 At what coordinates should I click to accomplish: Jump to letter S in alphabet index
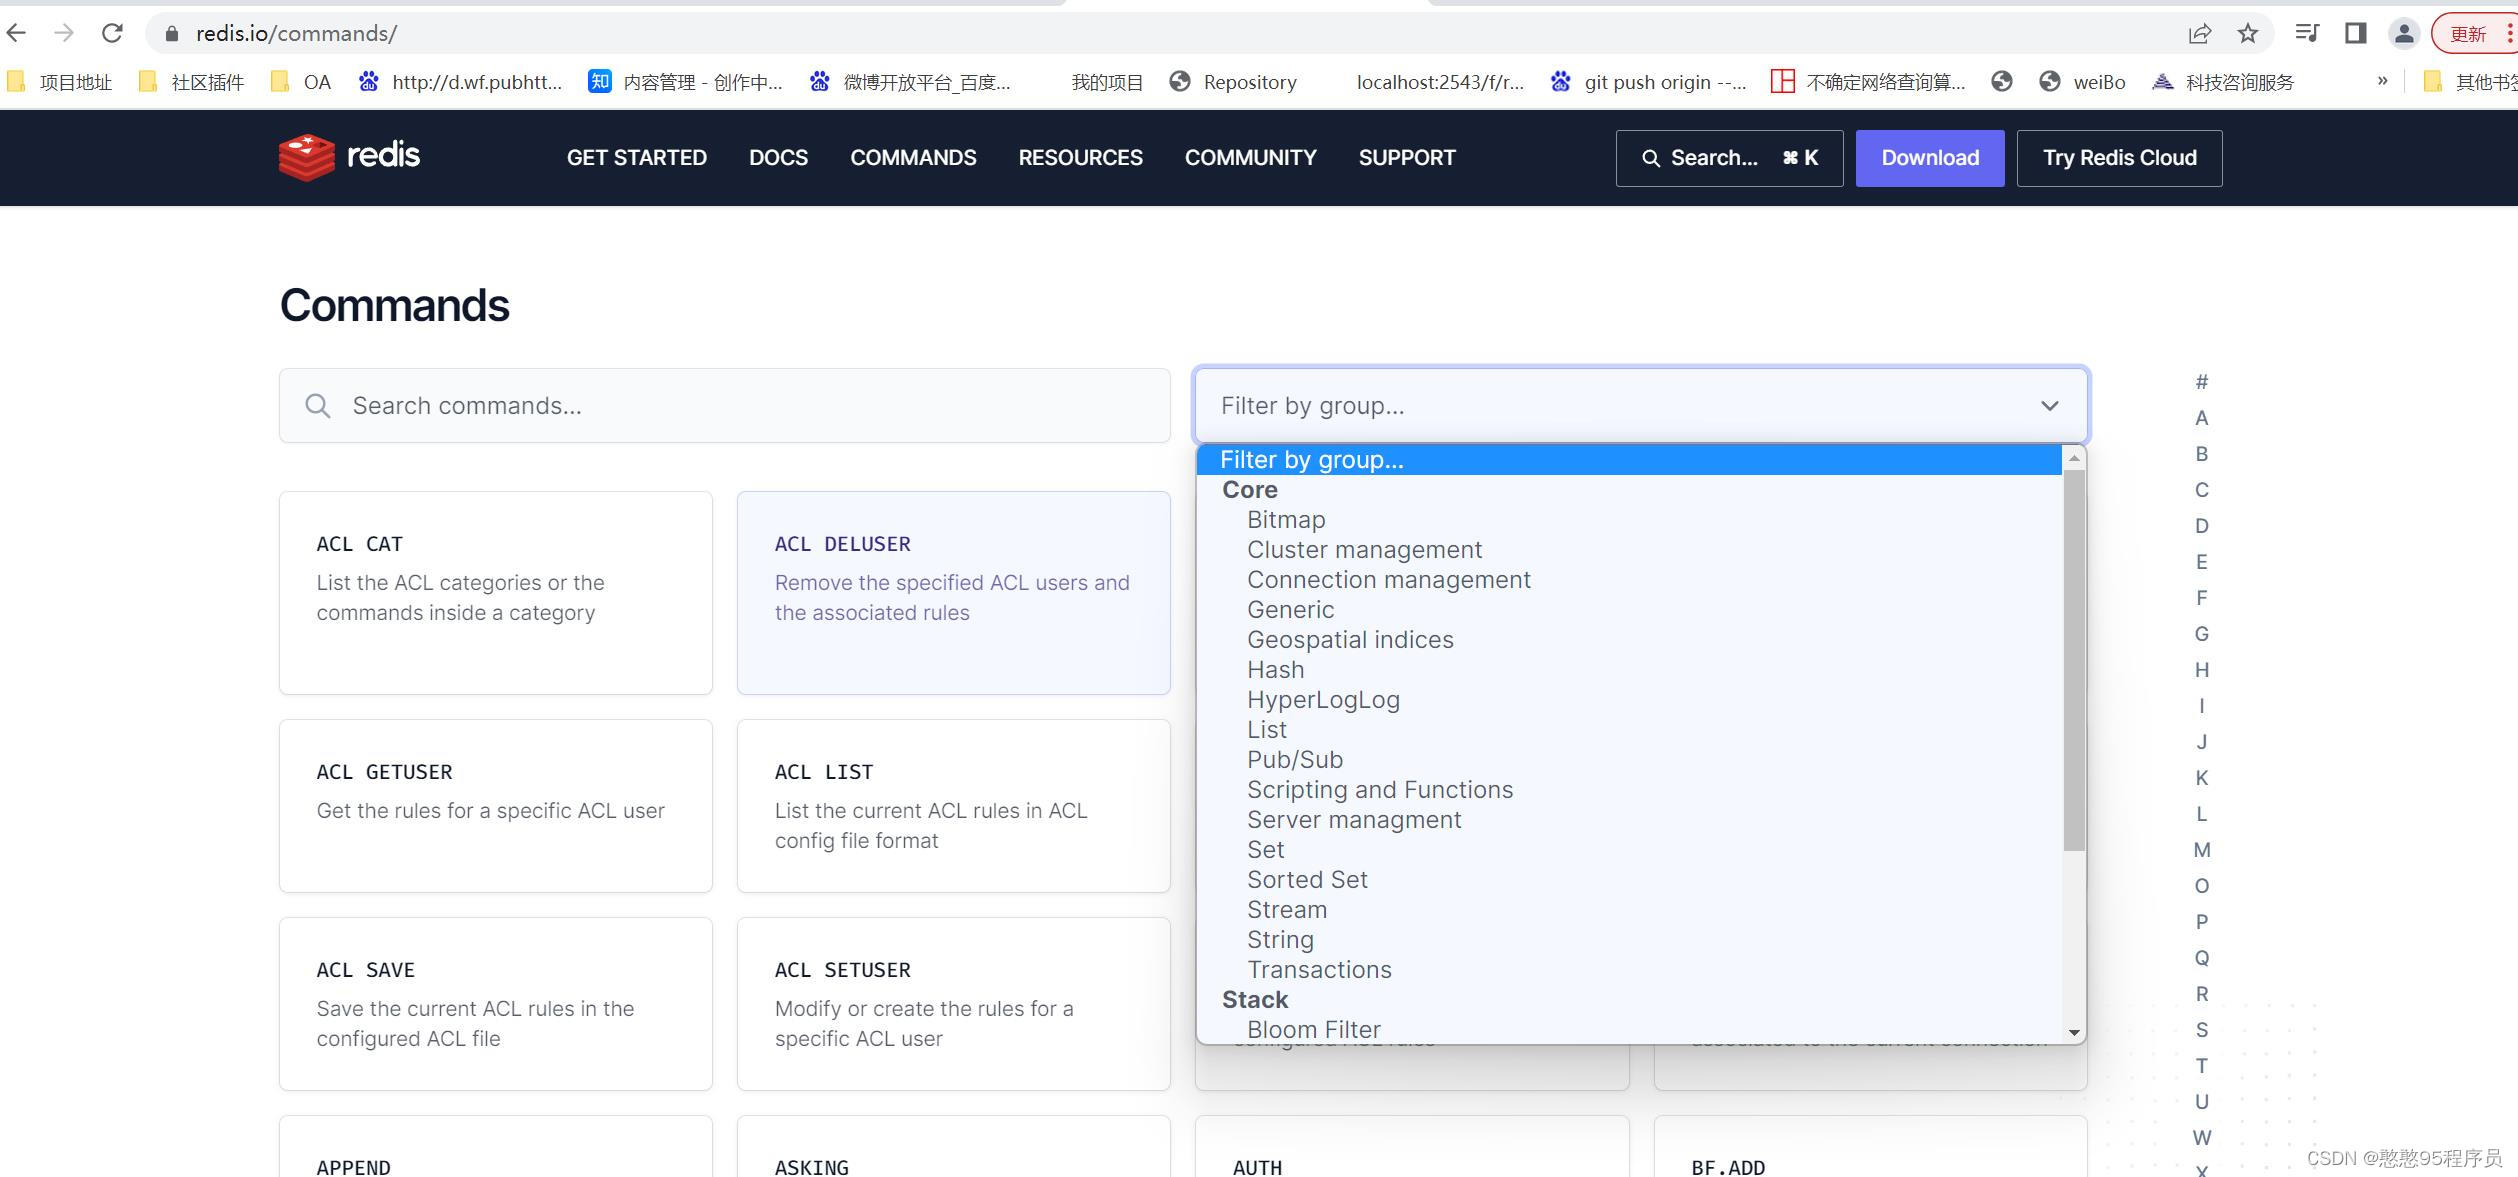click(2202, 1030)
